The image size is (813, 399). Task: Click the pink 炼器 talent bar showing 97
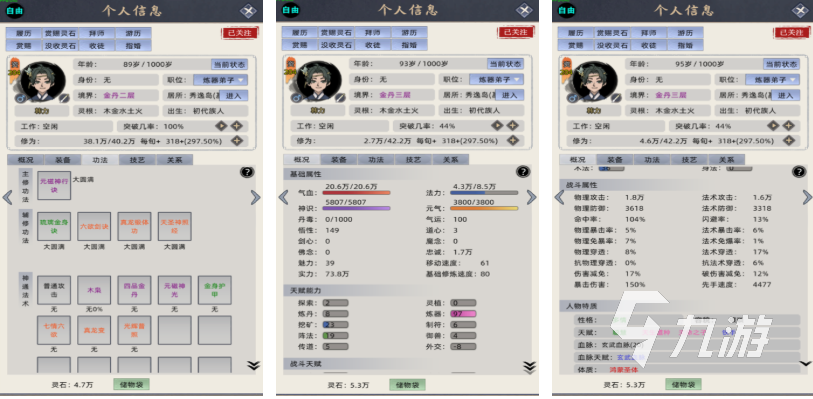[x=464, y=314]
